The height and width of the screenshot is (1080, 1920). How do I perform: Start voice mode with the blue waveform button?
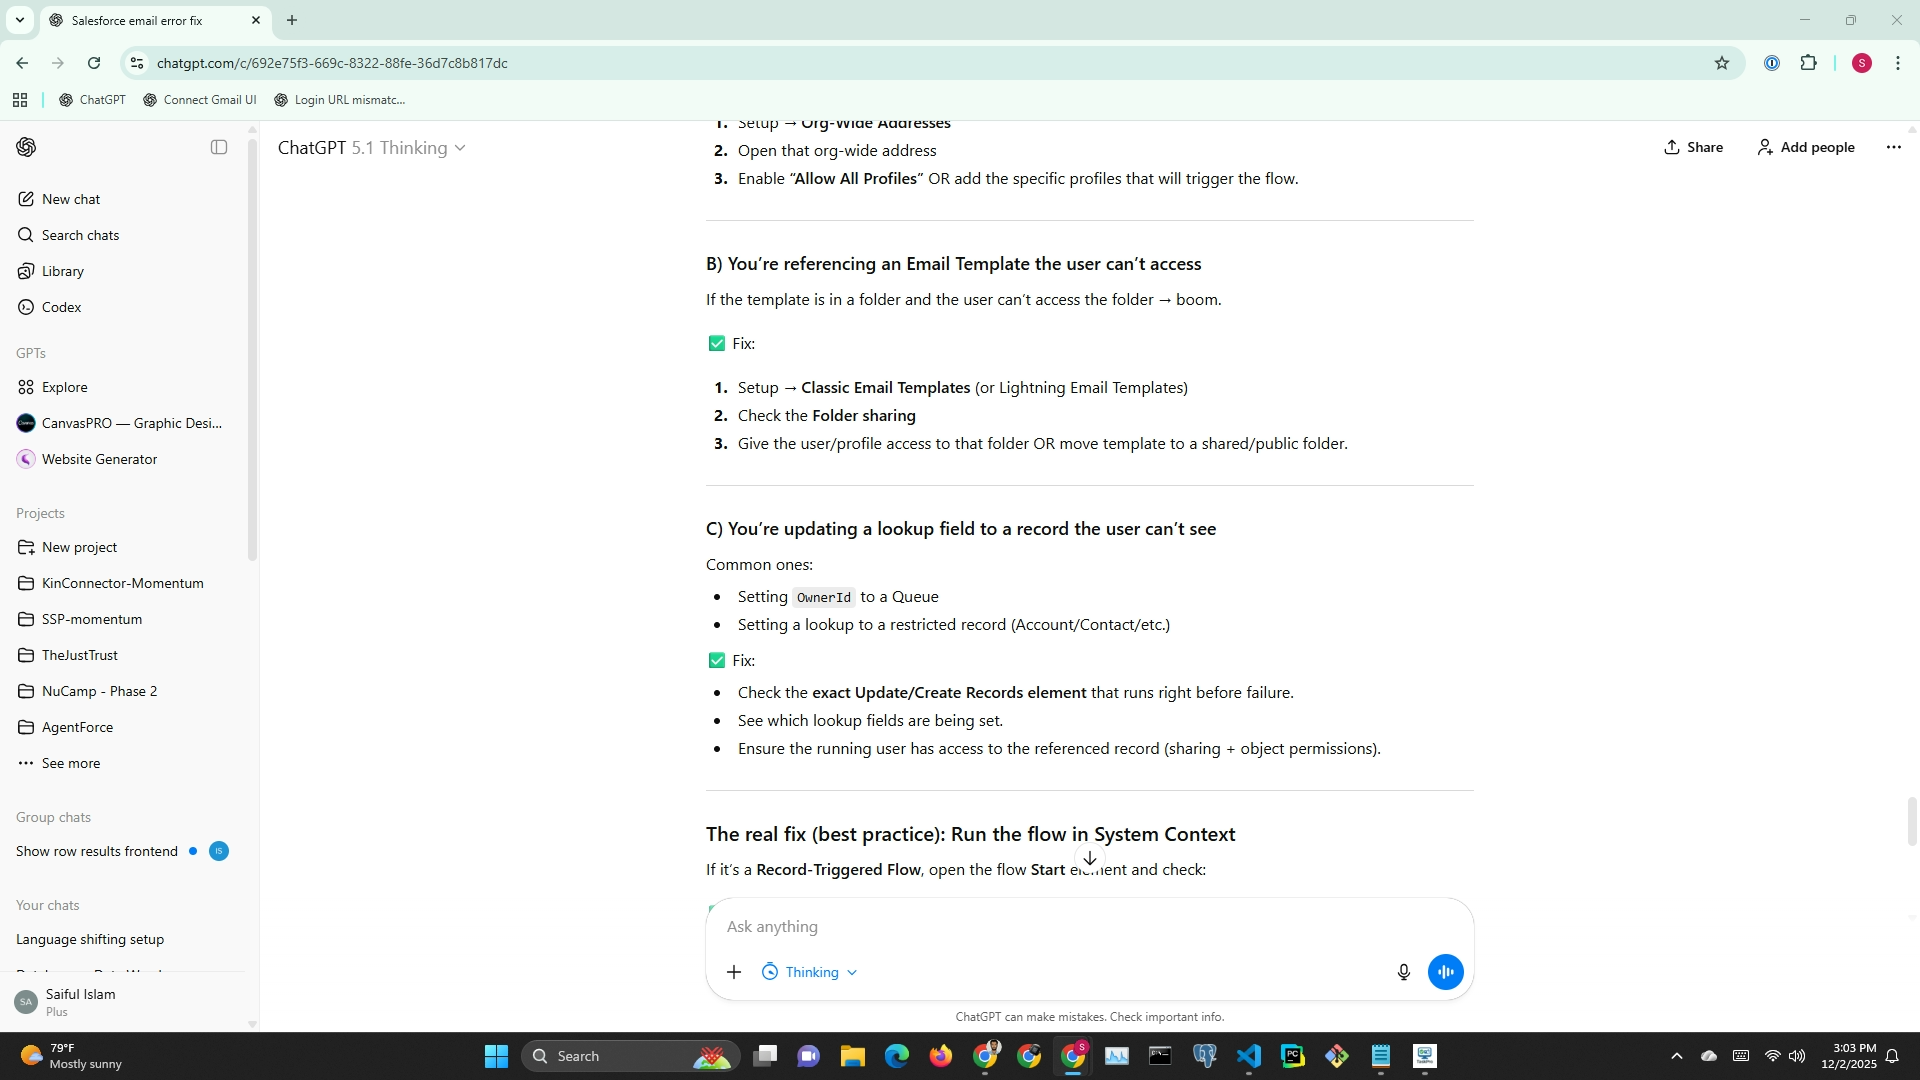tap(1445, 972)
